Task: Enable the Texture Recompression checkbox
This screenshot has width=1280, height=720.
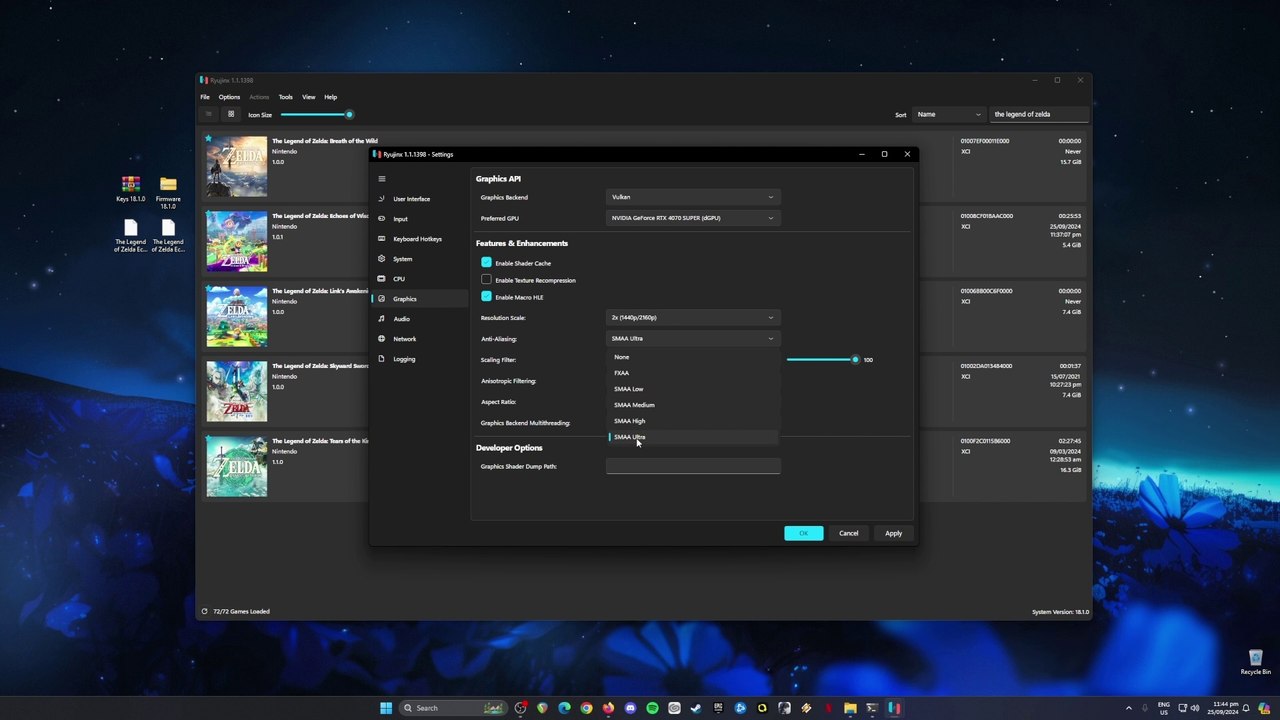Action: pos(486,280)
